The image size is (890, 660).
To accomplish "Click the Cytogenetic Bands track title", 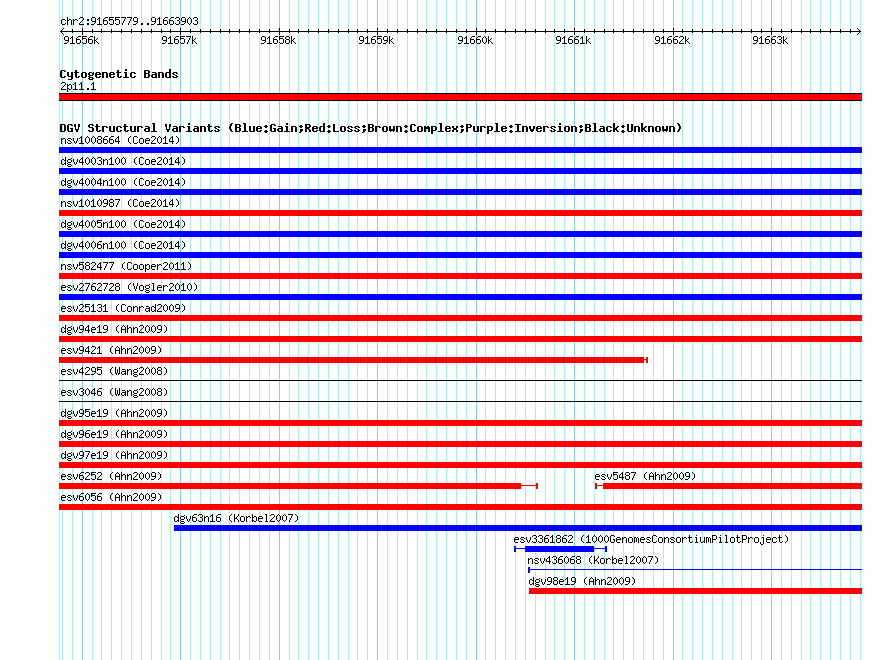I will pyautogui.click(x=119, y=74).
